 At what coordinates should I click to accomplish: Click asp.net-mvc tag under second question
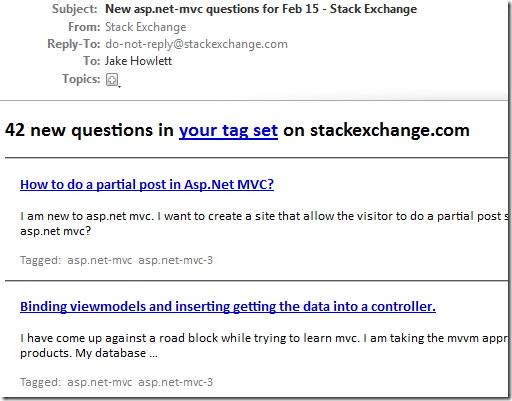coord(100,382)
